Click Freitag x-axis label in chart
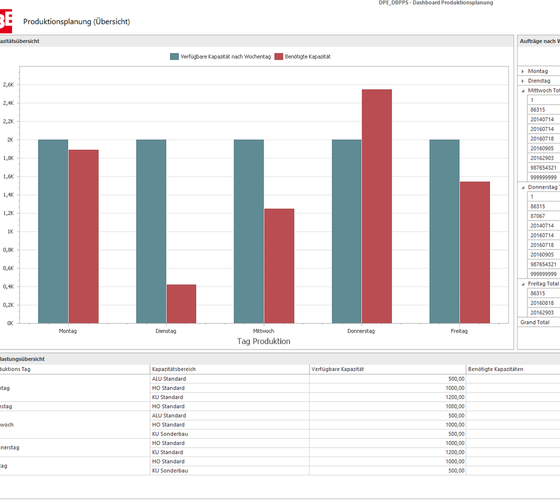The width and height of the screenshot is (560, 500). (459, 331)
